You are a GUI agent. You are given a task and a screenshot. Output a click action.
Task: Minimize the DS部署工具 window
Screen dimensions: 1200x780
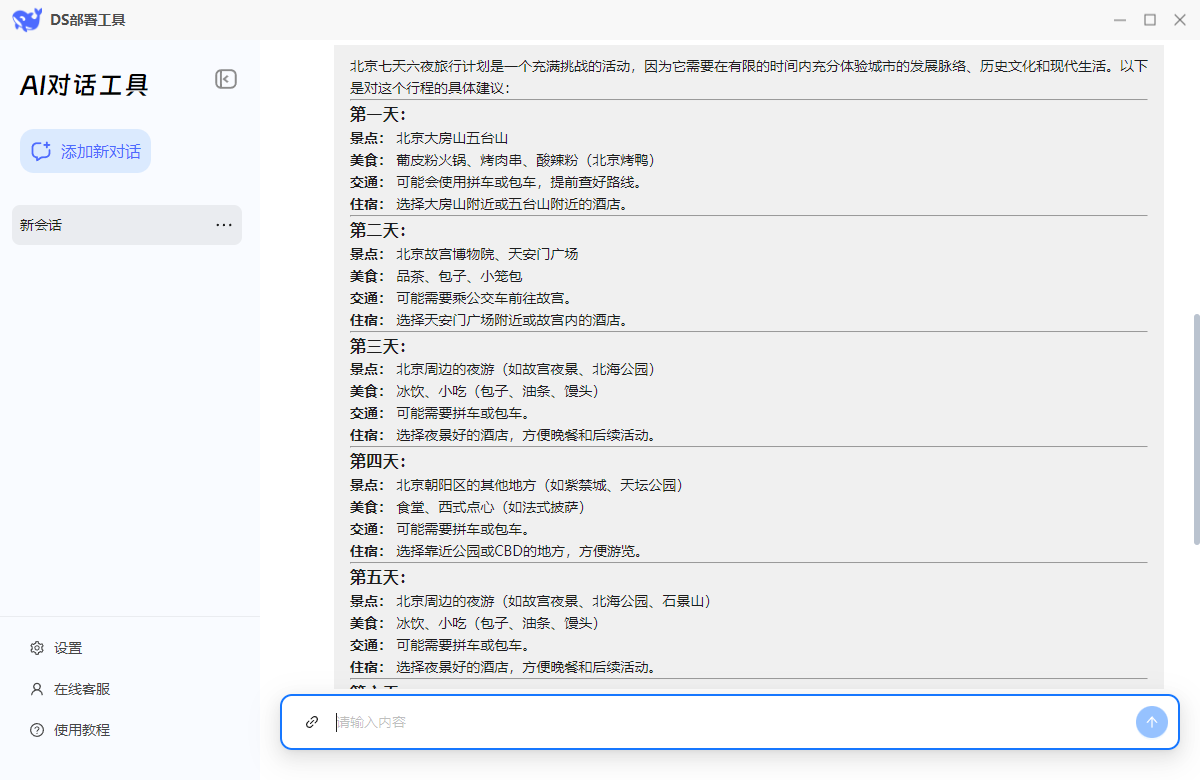click(x=1121, y=20)
